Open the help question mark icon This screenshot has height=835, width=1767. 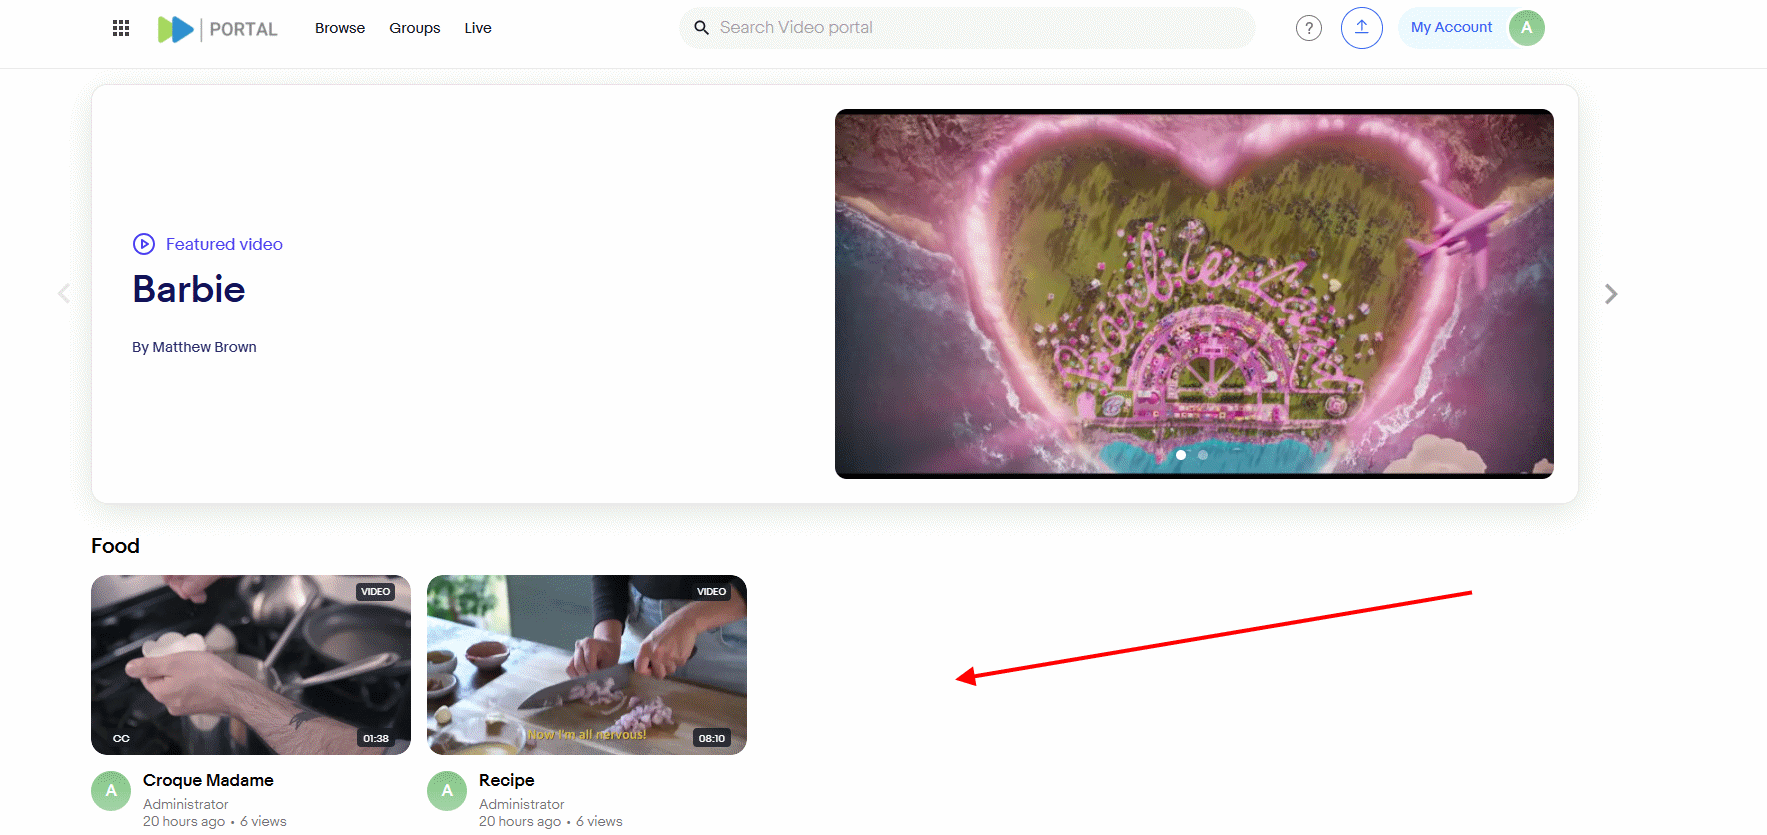point(1309,28)
